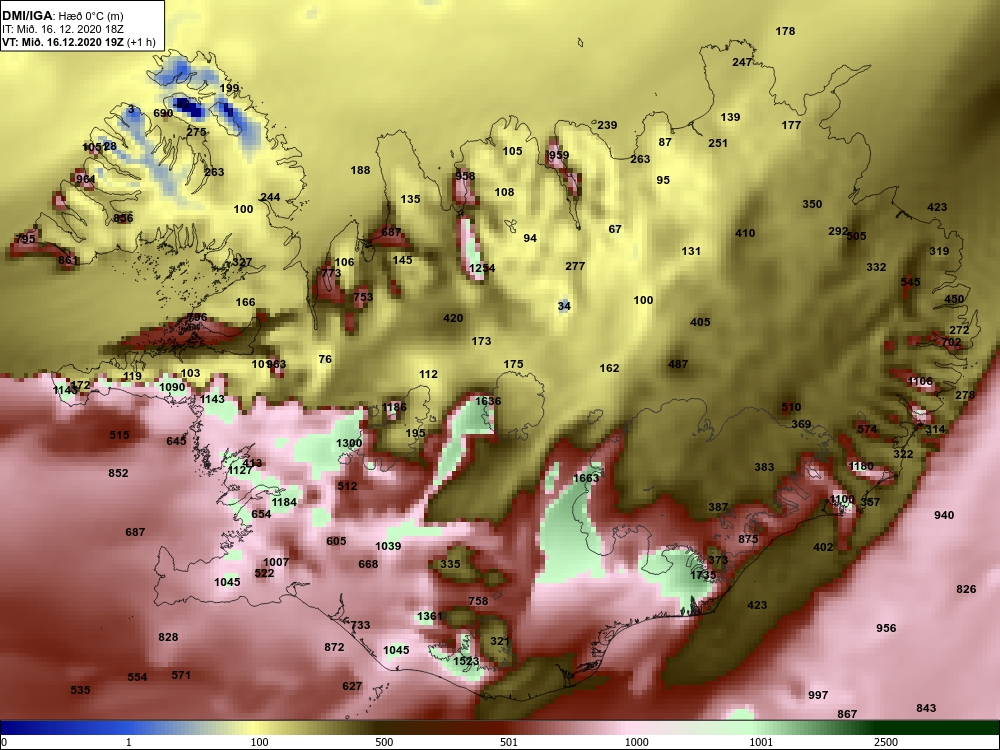Viewport: 1000px width, 750px height.
Task: Click the map value 350
Action: (812, 204)
